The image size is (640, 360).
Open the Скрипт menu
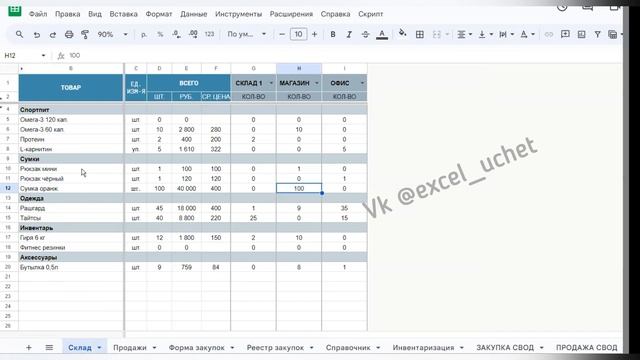tap(371, 14)
